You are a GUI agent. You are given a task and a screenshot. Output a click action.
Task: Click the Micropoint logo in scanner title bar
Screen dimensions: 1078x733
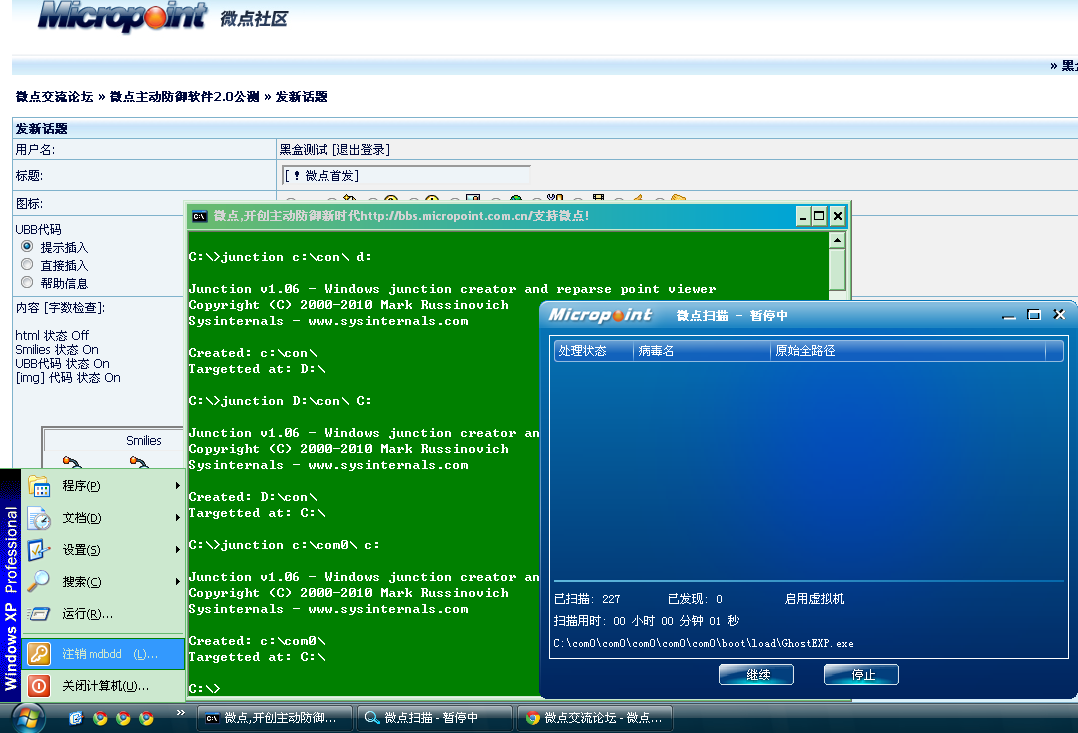[600, 315]
